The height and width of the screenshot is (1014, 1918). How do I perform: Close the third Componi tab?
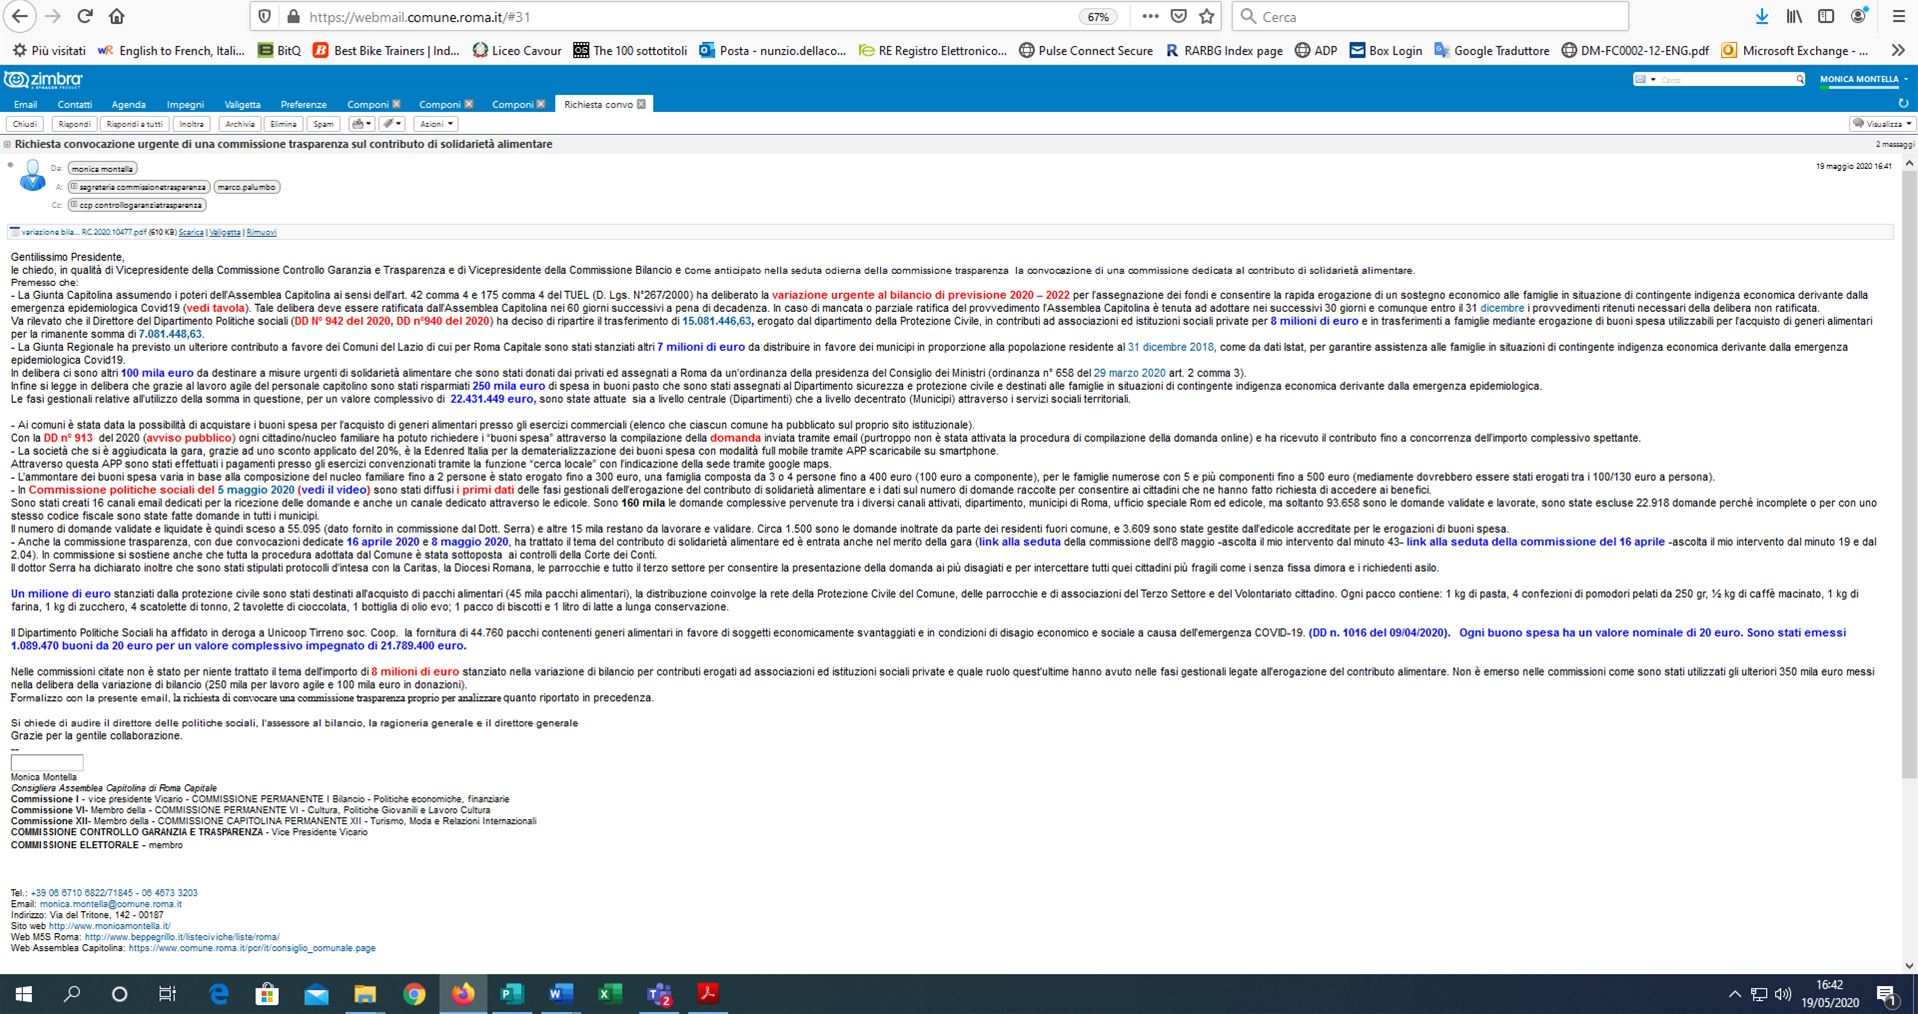(x=541, y=104)
